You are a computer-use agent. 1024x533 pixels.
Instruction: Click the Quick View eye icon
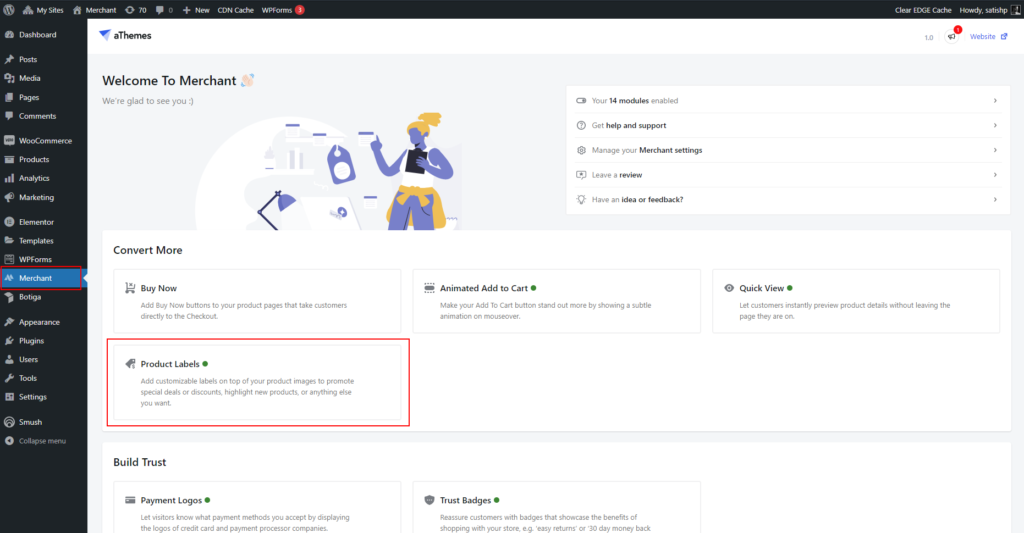point(729,288)
